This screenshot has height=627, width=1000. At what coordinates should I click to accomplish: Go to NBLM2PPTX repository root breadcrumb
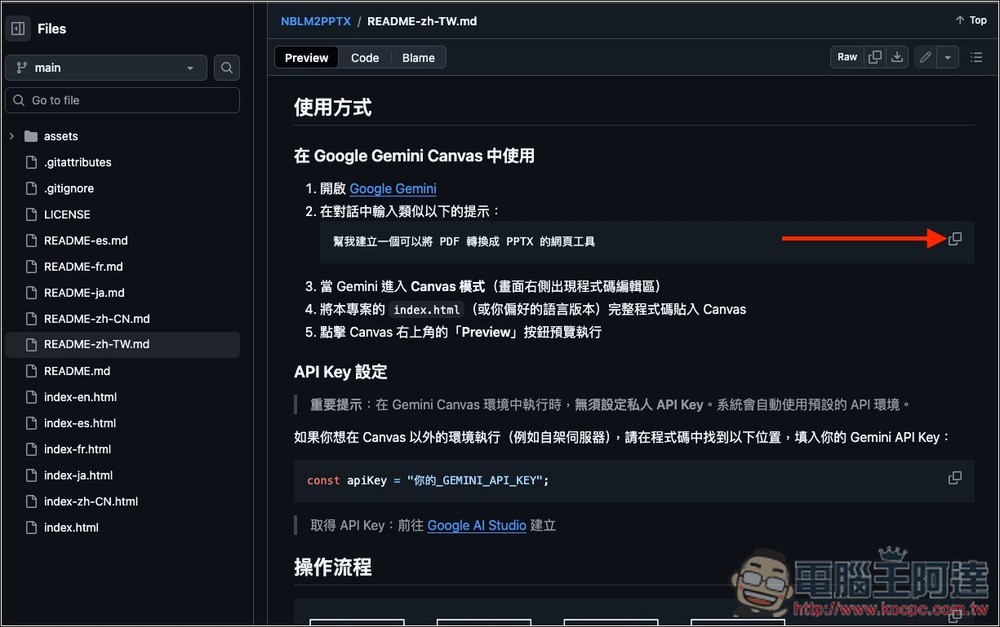click(x=316, y=21)
